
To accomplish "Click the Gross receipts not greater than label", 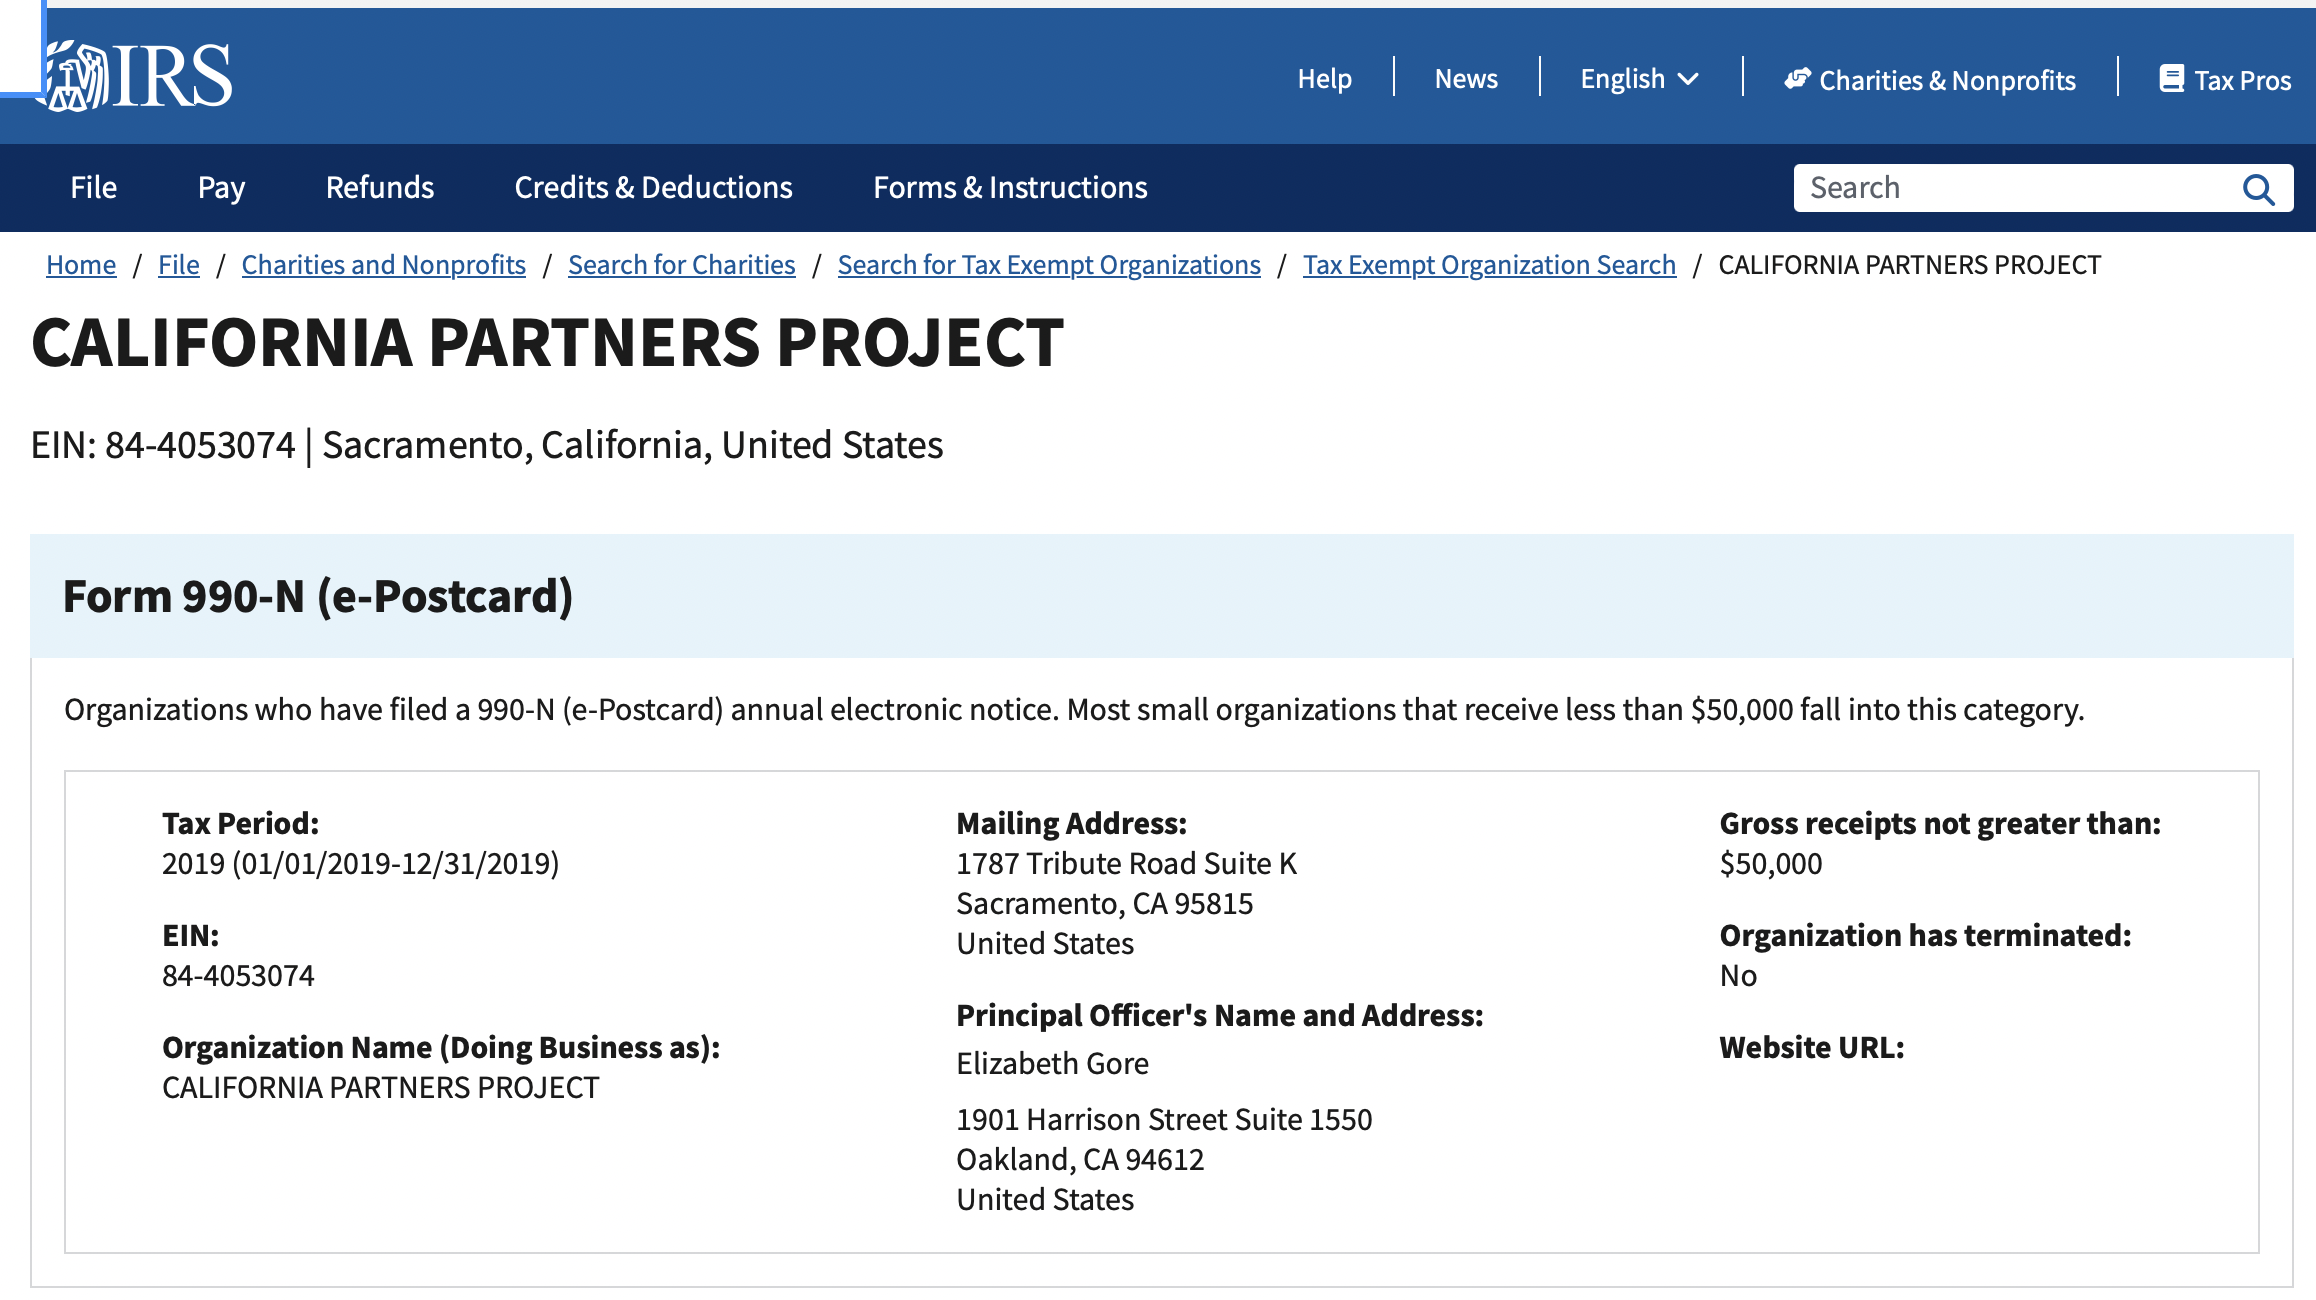I will coord(1939,823).
